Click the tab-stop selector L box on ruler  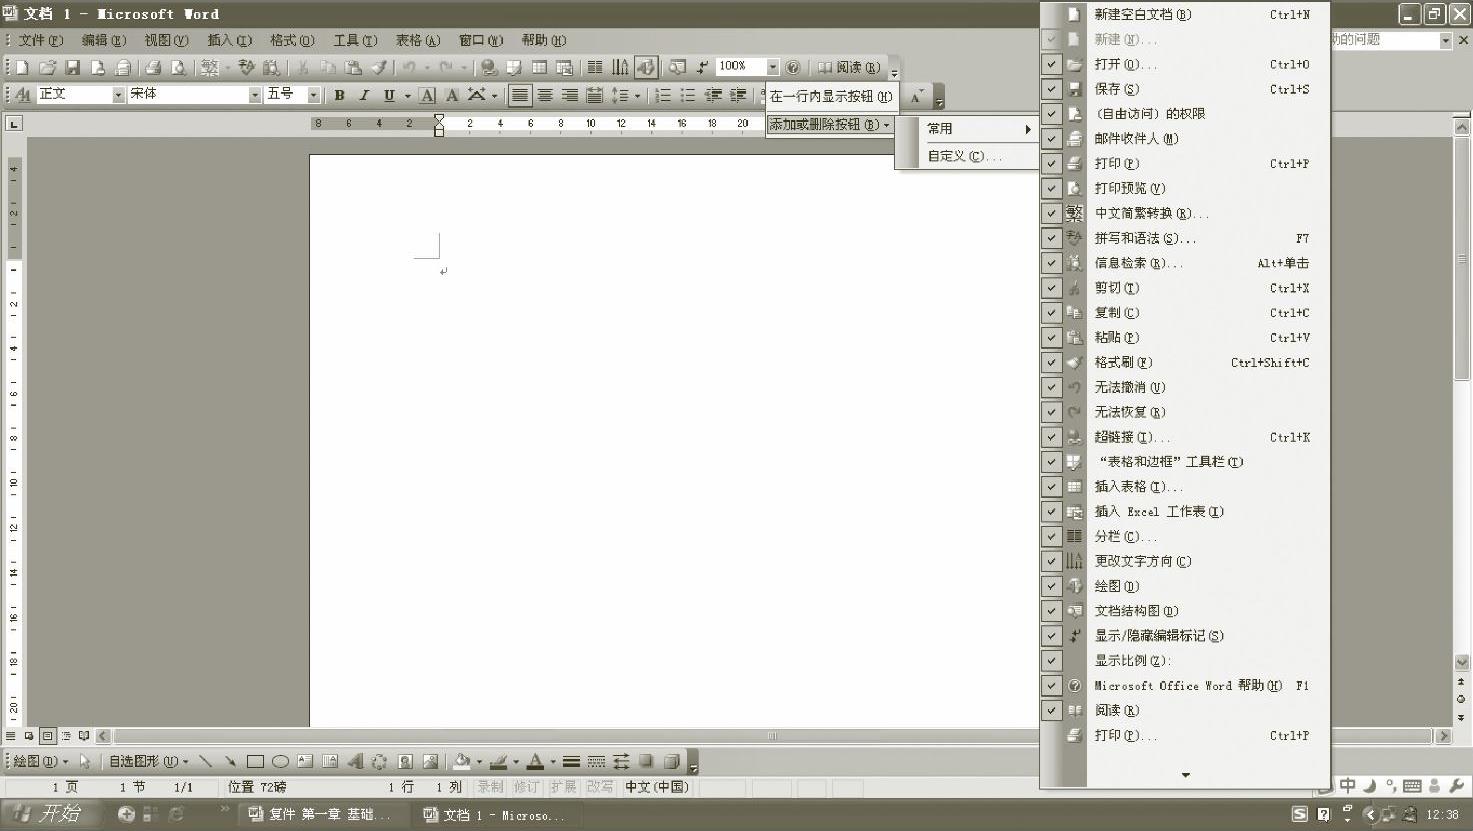[14, 124]
